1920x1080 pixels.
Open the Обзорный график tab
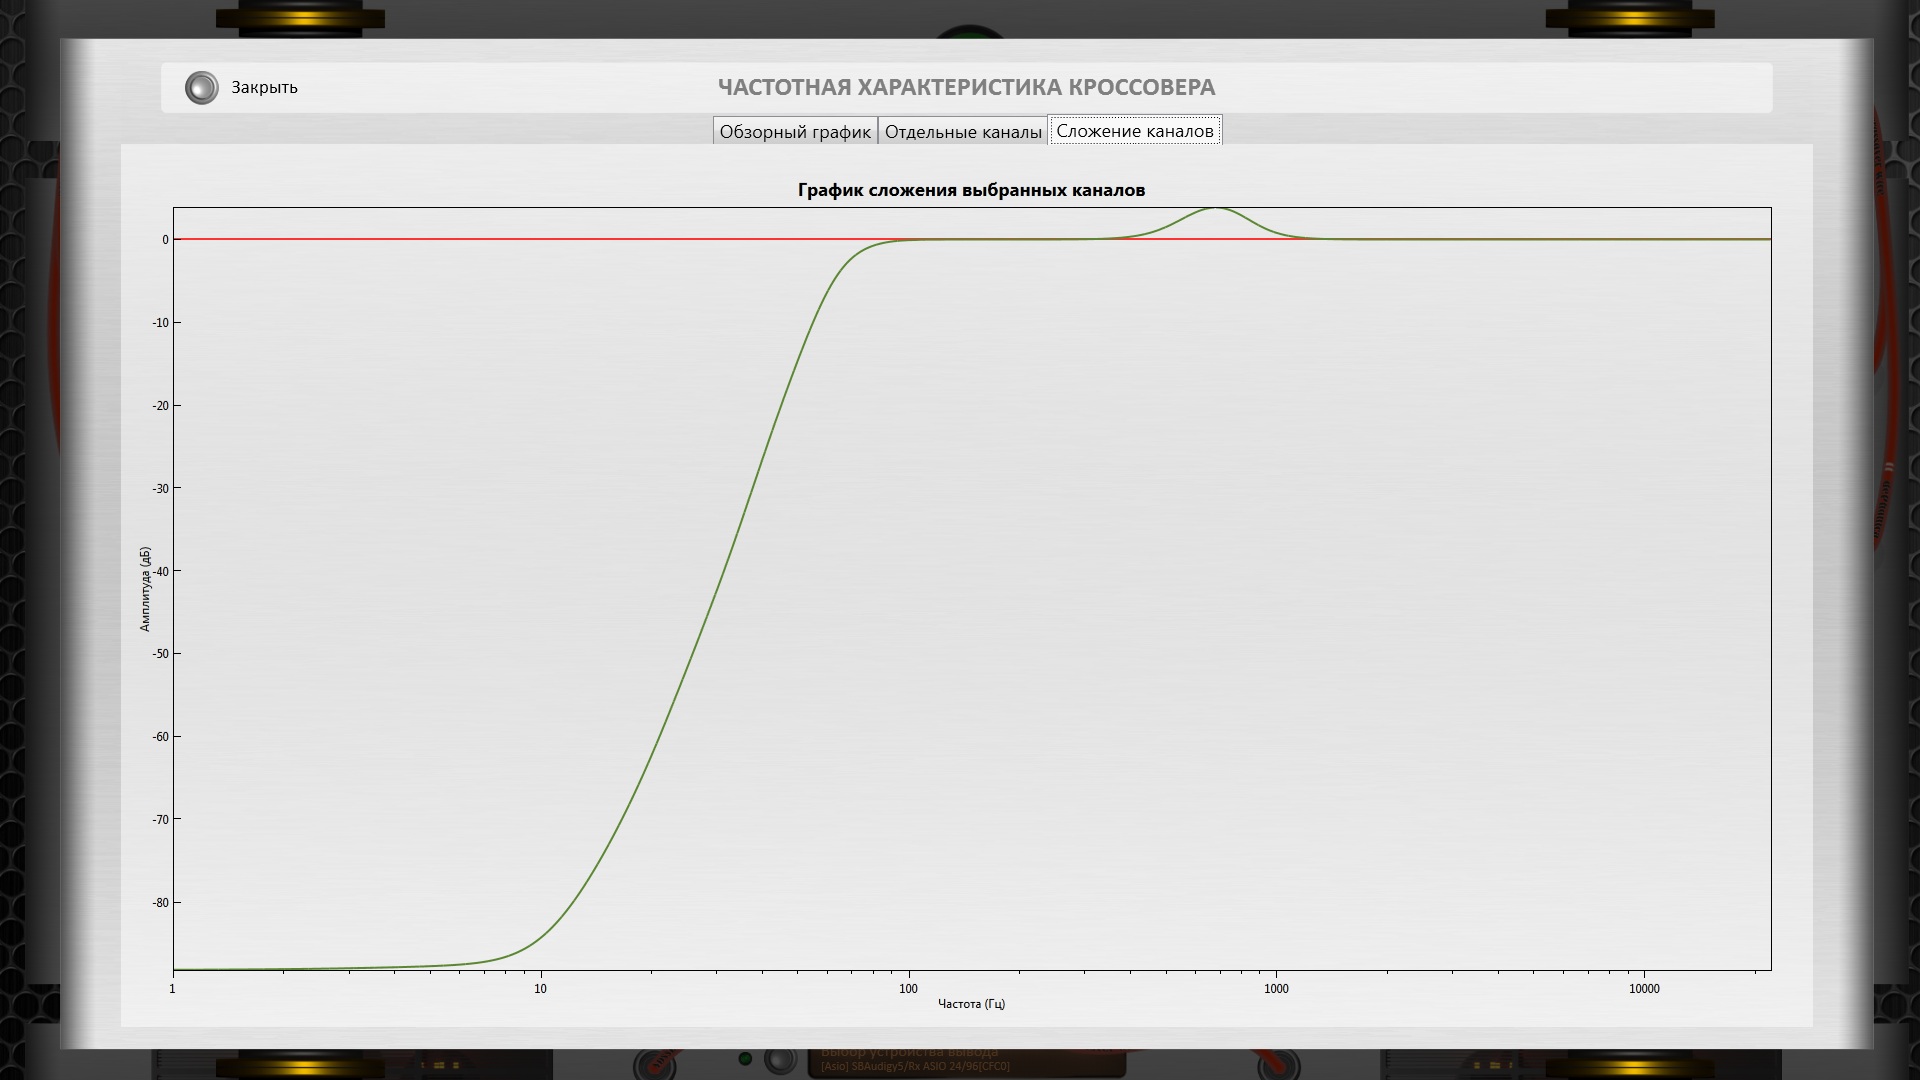(x=795, y=132)
